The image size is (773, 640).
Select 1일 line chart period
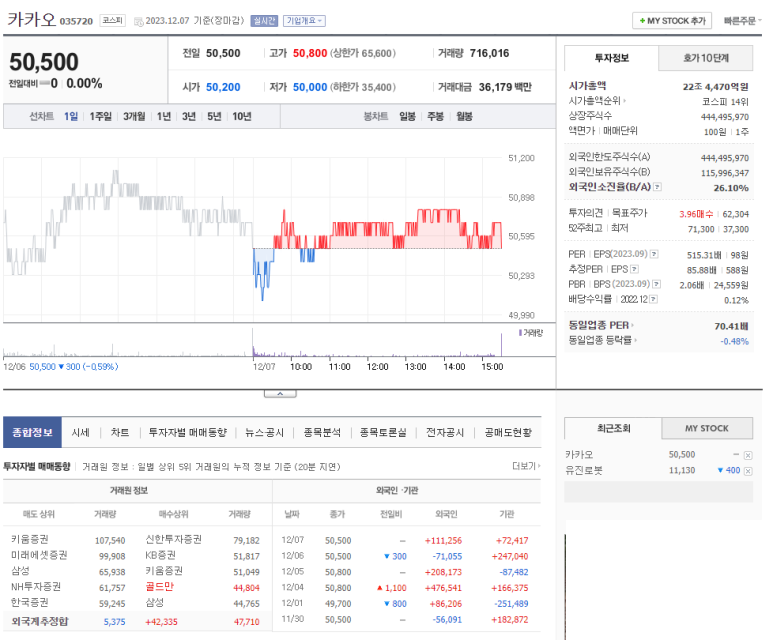coord(71,116)
